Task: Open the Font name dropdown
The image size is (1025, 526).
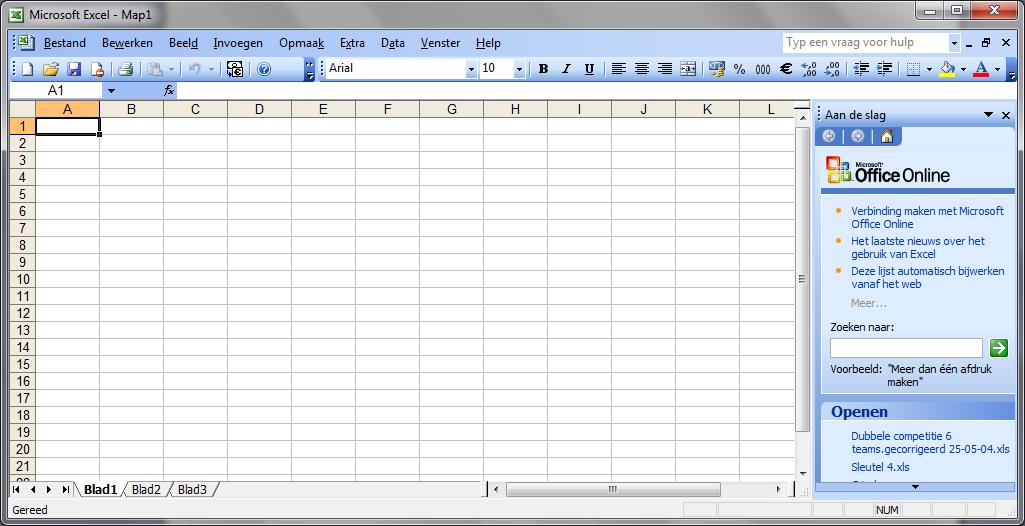Action: click(x=471, y=69)
